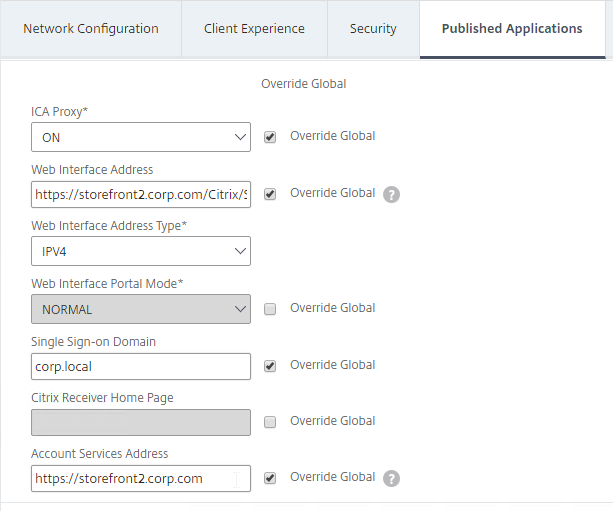Screen dimensions: 613x511
Task: Open the ICA Proxy dropdown
Action: tap(141, 137)
